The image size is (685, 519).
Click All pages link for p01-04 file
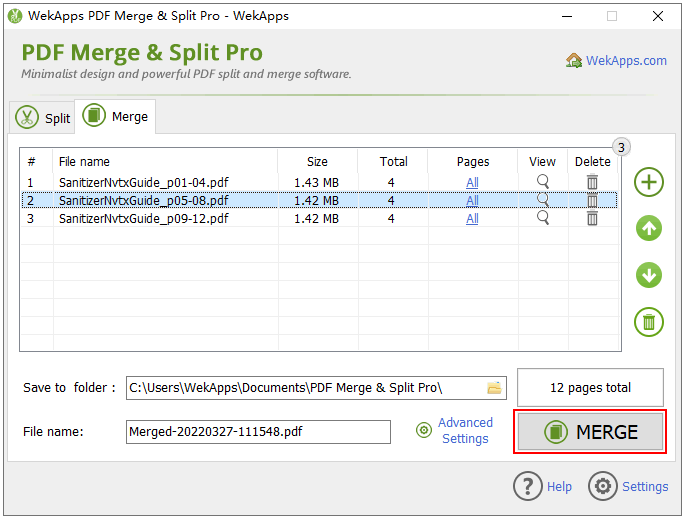tap(472, 183)
